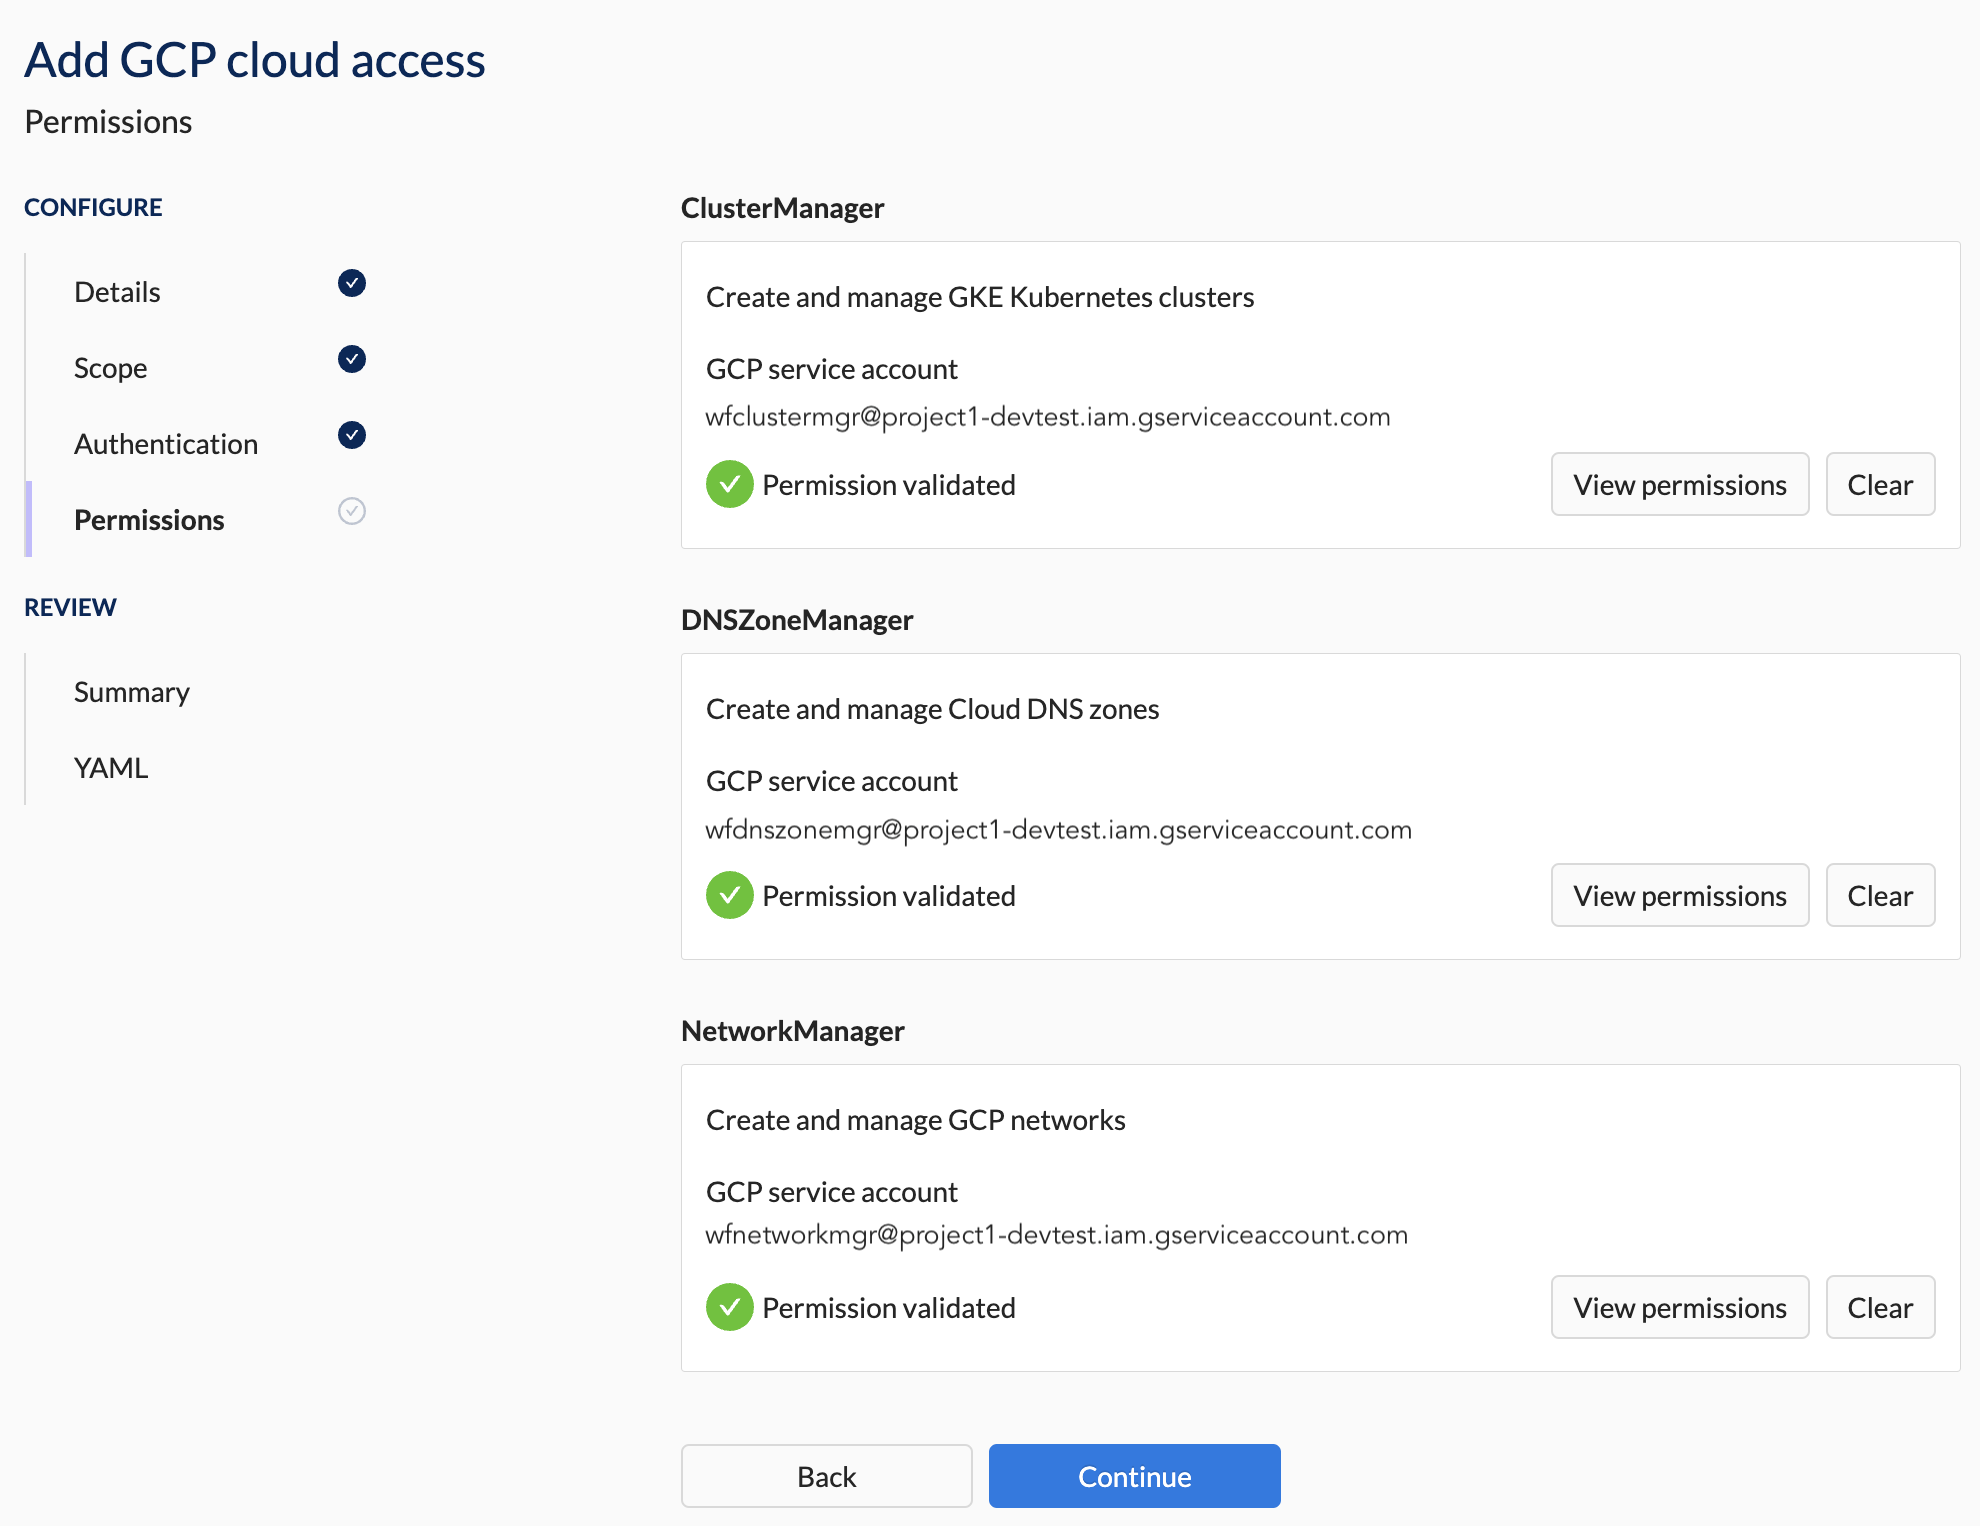Open the Details step in the sidebar
This screenshot has height=1526, width=1980.
click(x=117, y=292)
